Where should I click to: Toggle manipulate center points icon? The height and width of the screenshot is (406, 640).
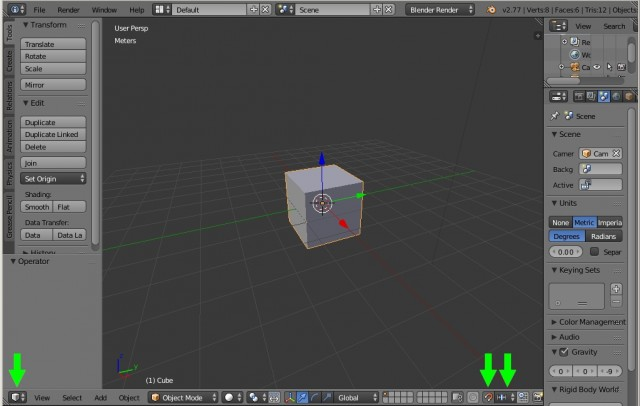(274, 397)
